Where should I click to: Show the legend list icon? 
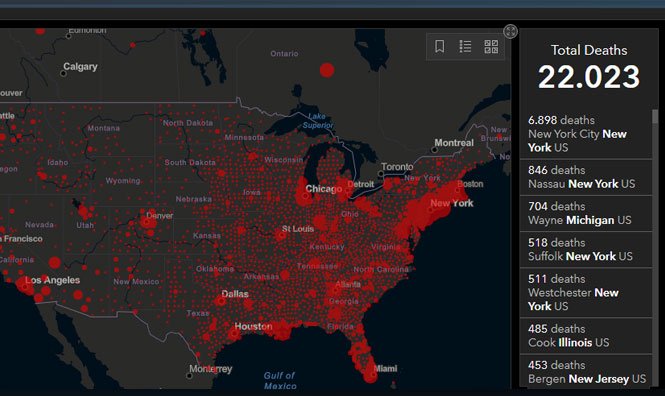[465, 46]
